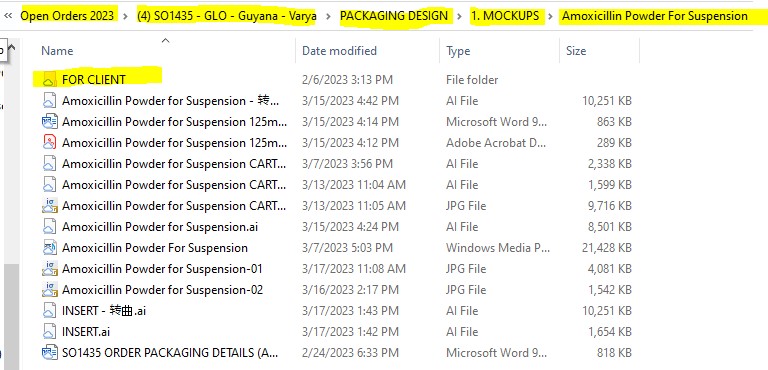Expand the chevron after Open Orders 2023 breadcrumb
Viewport: 768px width, 370px height.
(126, 16)
